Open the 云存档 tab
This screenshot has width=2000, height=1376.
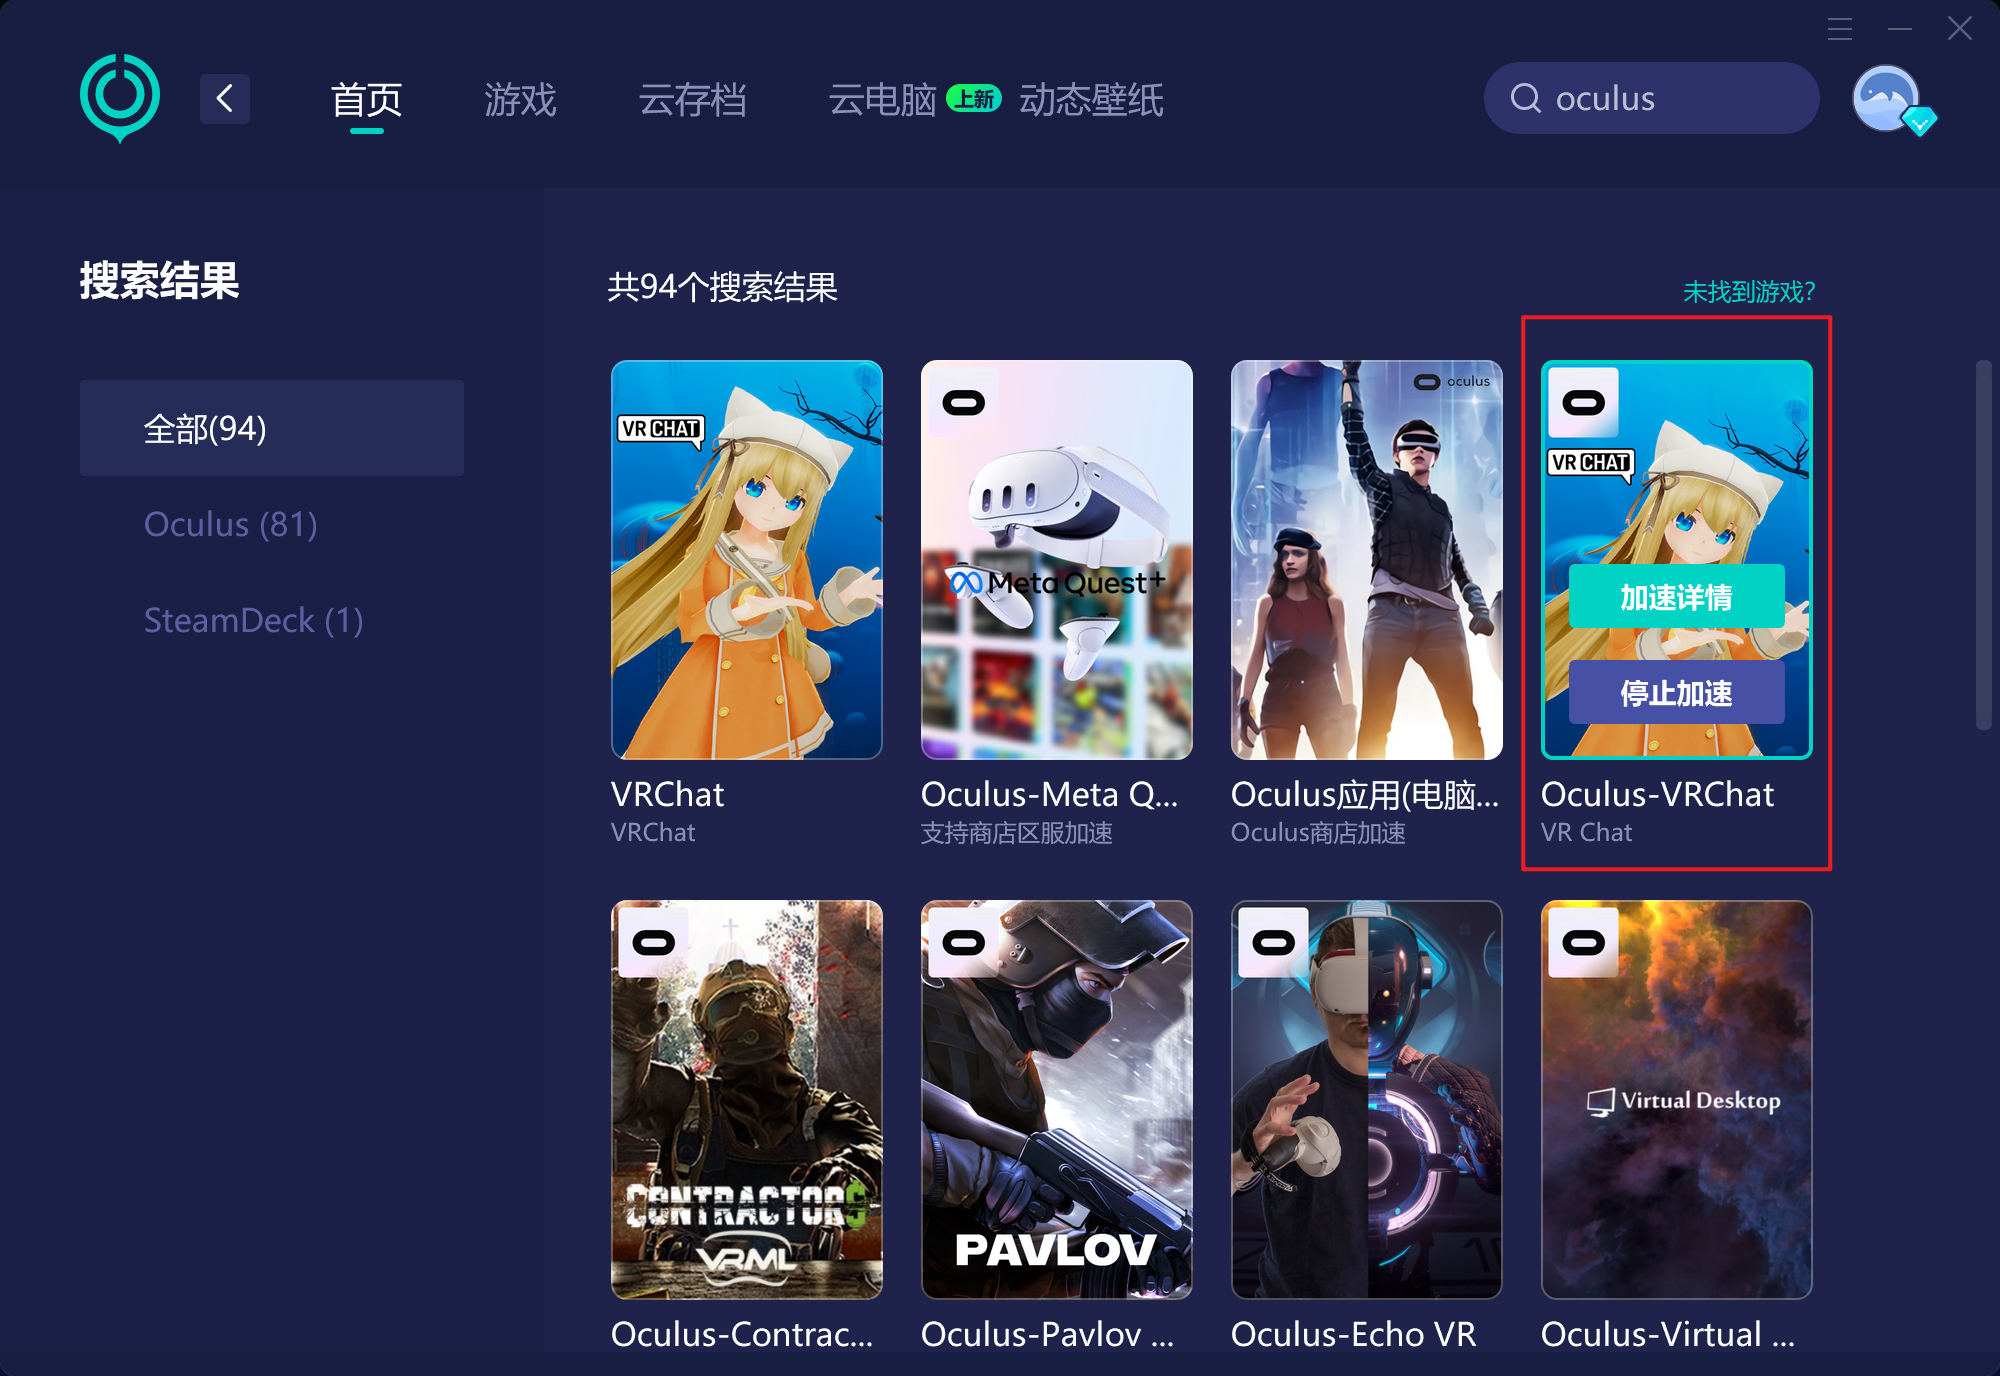[692, 99]
